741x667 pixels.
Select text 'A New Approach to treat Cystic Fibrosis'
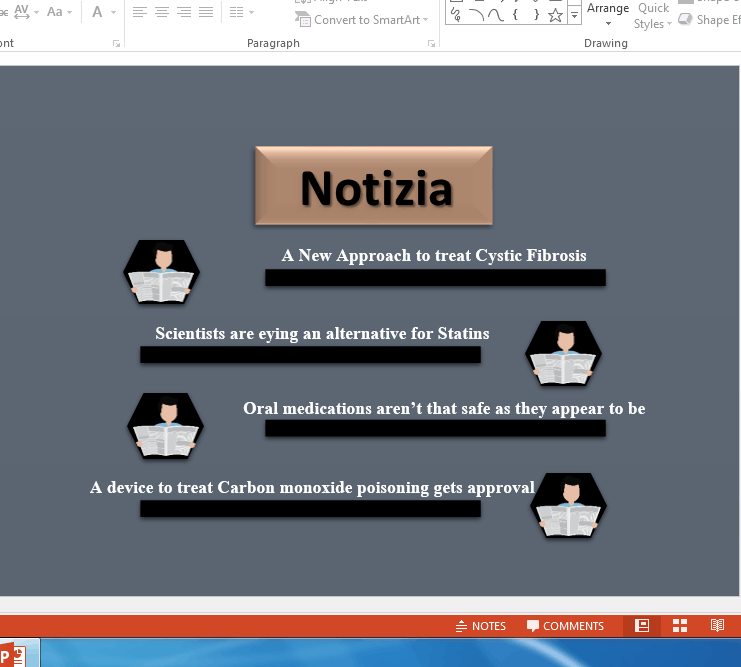434,256
